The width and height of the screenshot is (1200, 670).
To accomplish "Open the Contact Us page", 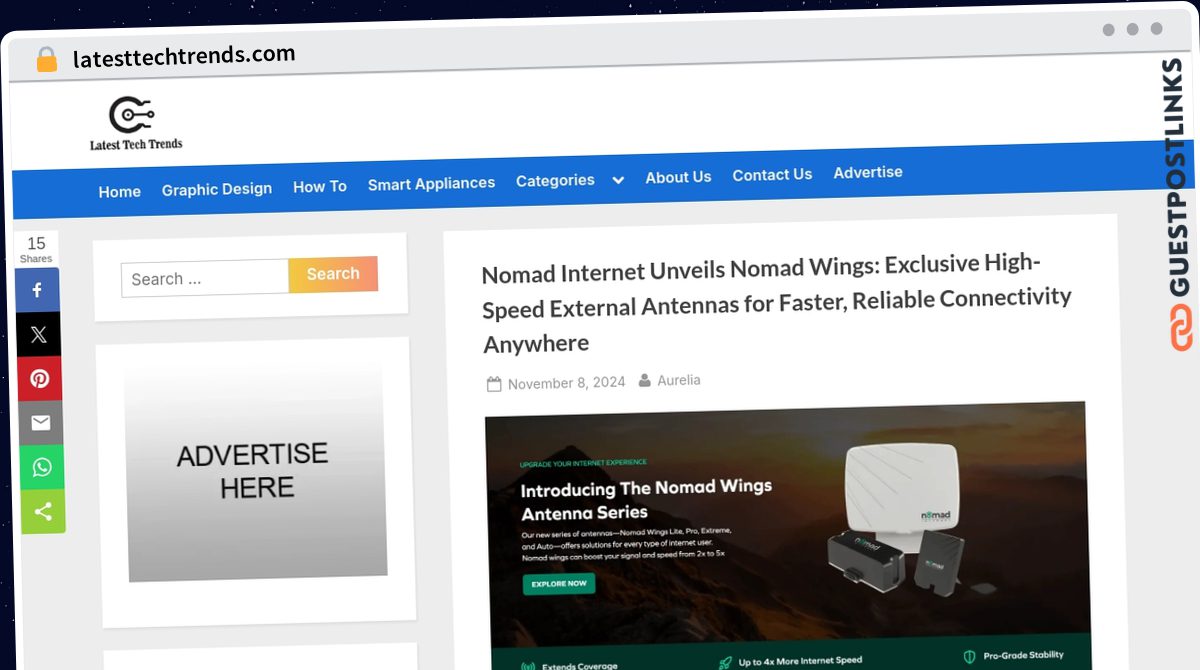I will point(772,175).
